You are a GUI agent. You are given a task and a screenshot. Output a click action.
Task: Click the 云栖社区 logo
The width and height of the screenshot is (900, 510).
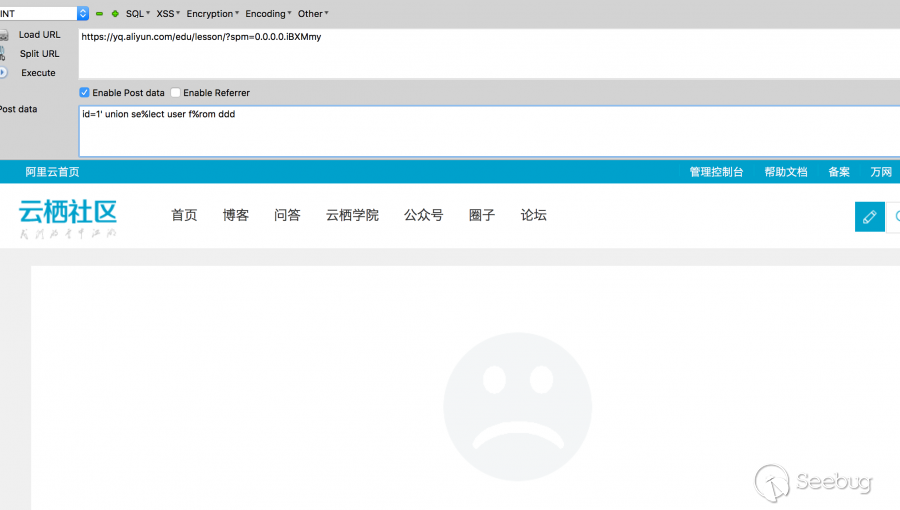pos(68,218)
